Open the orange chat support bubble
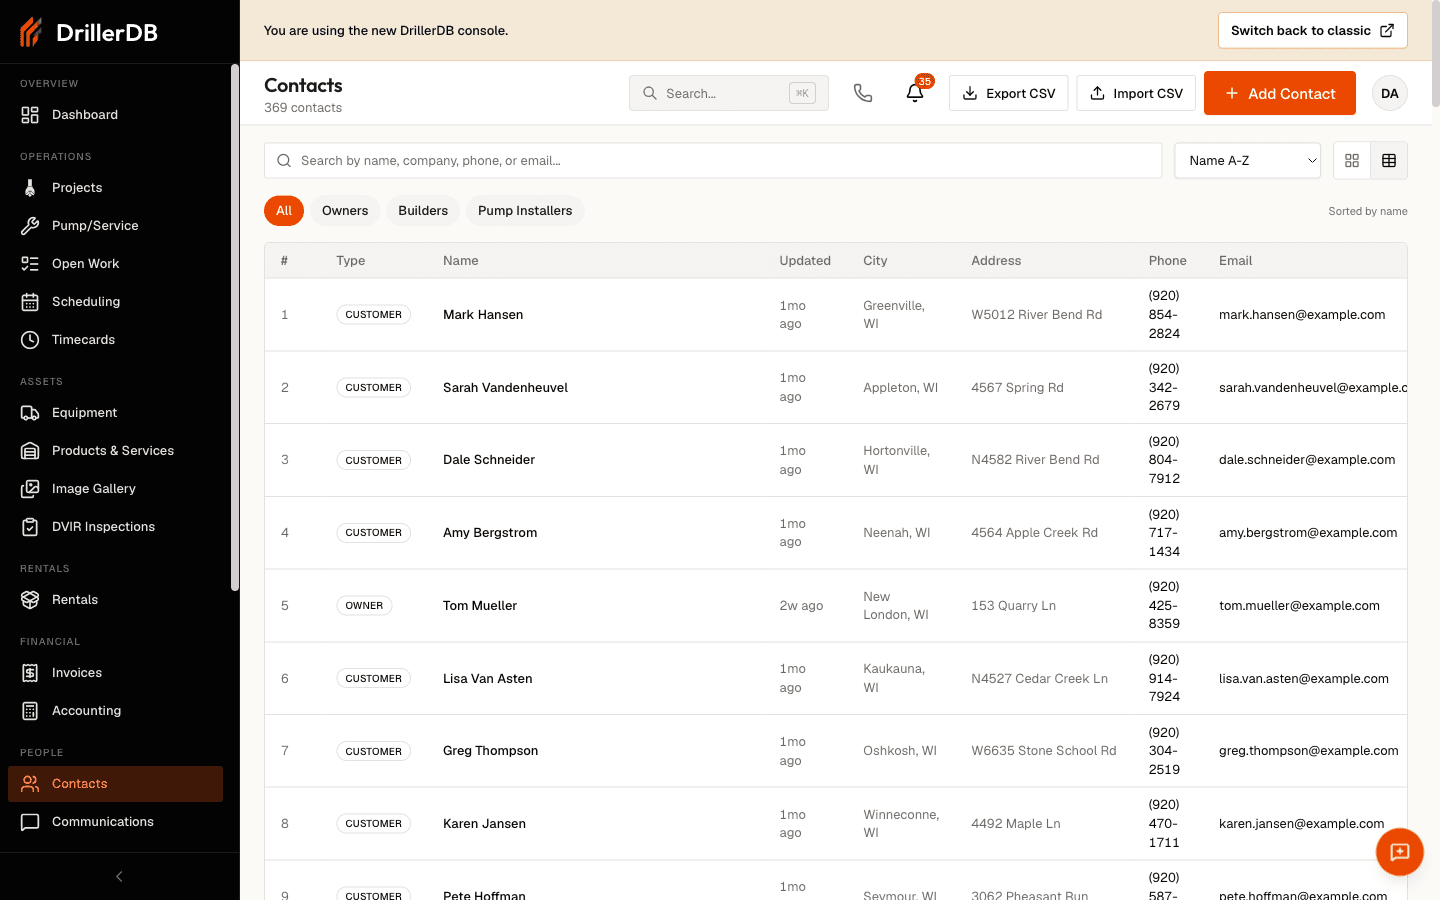 1400,852
